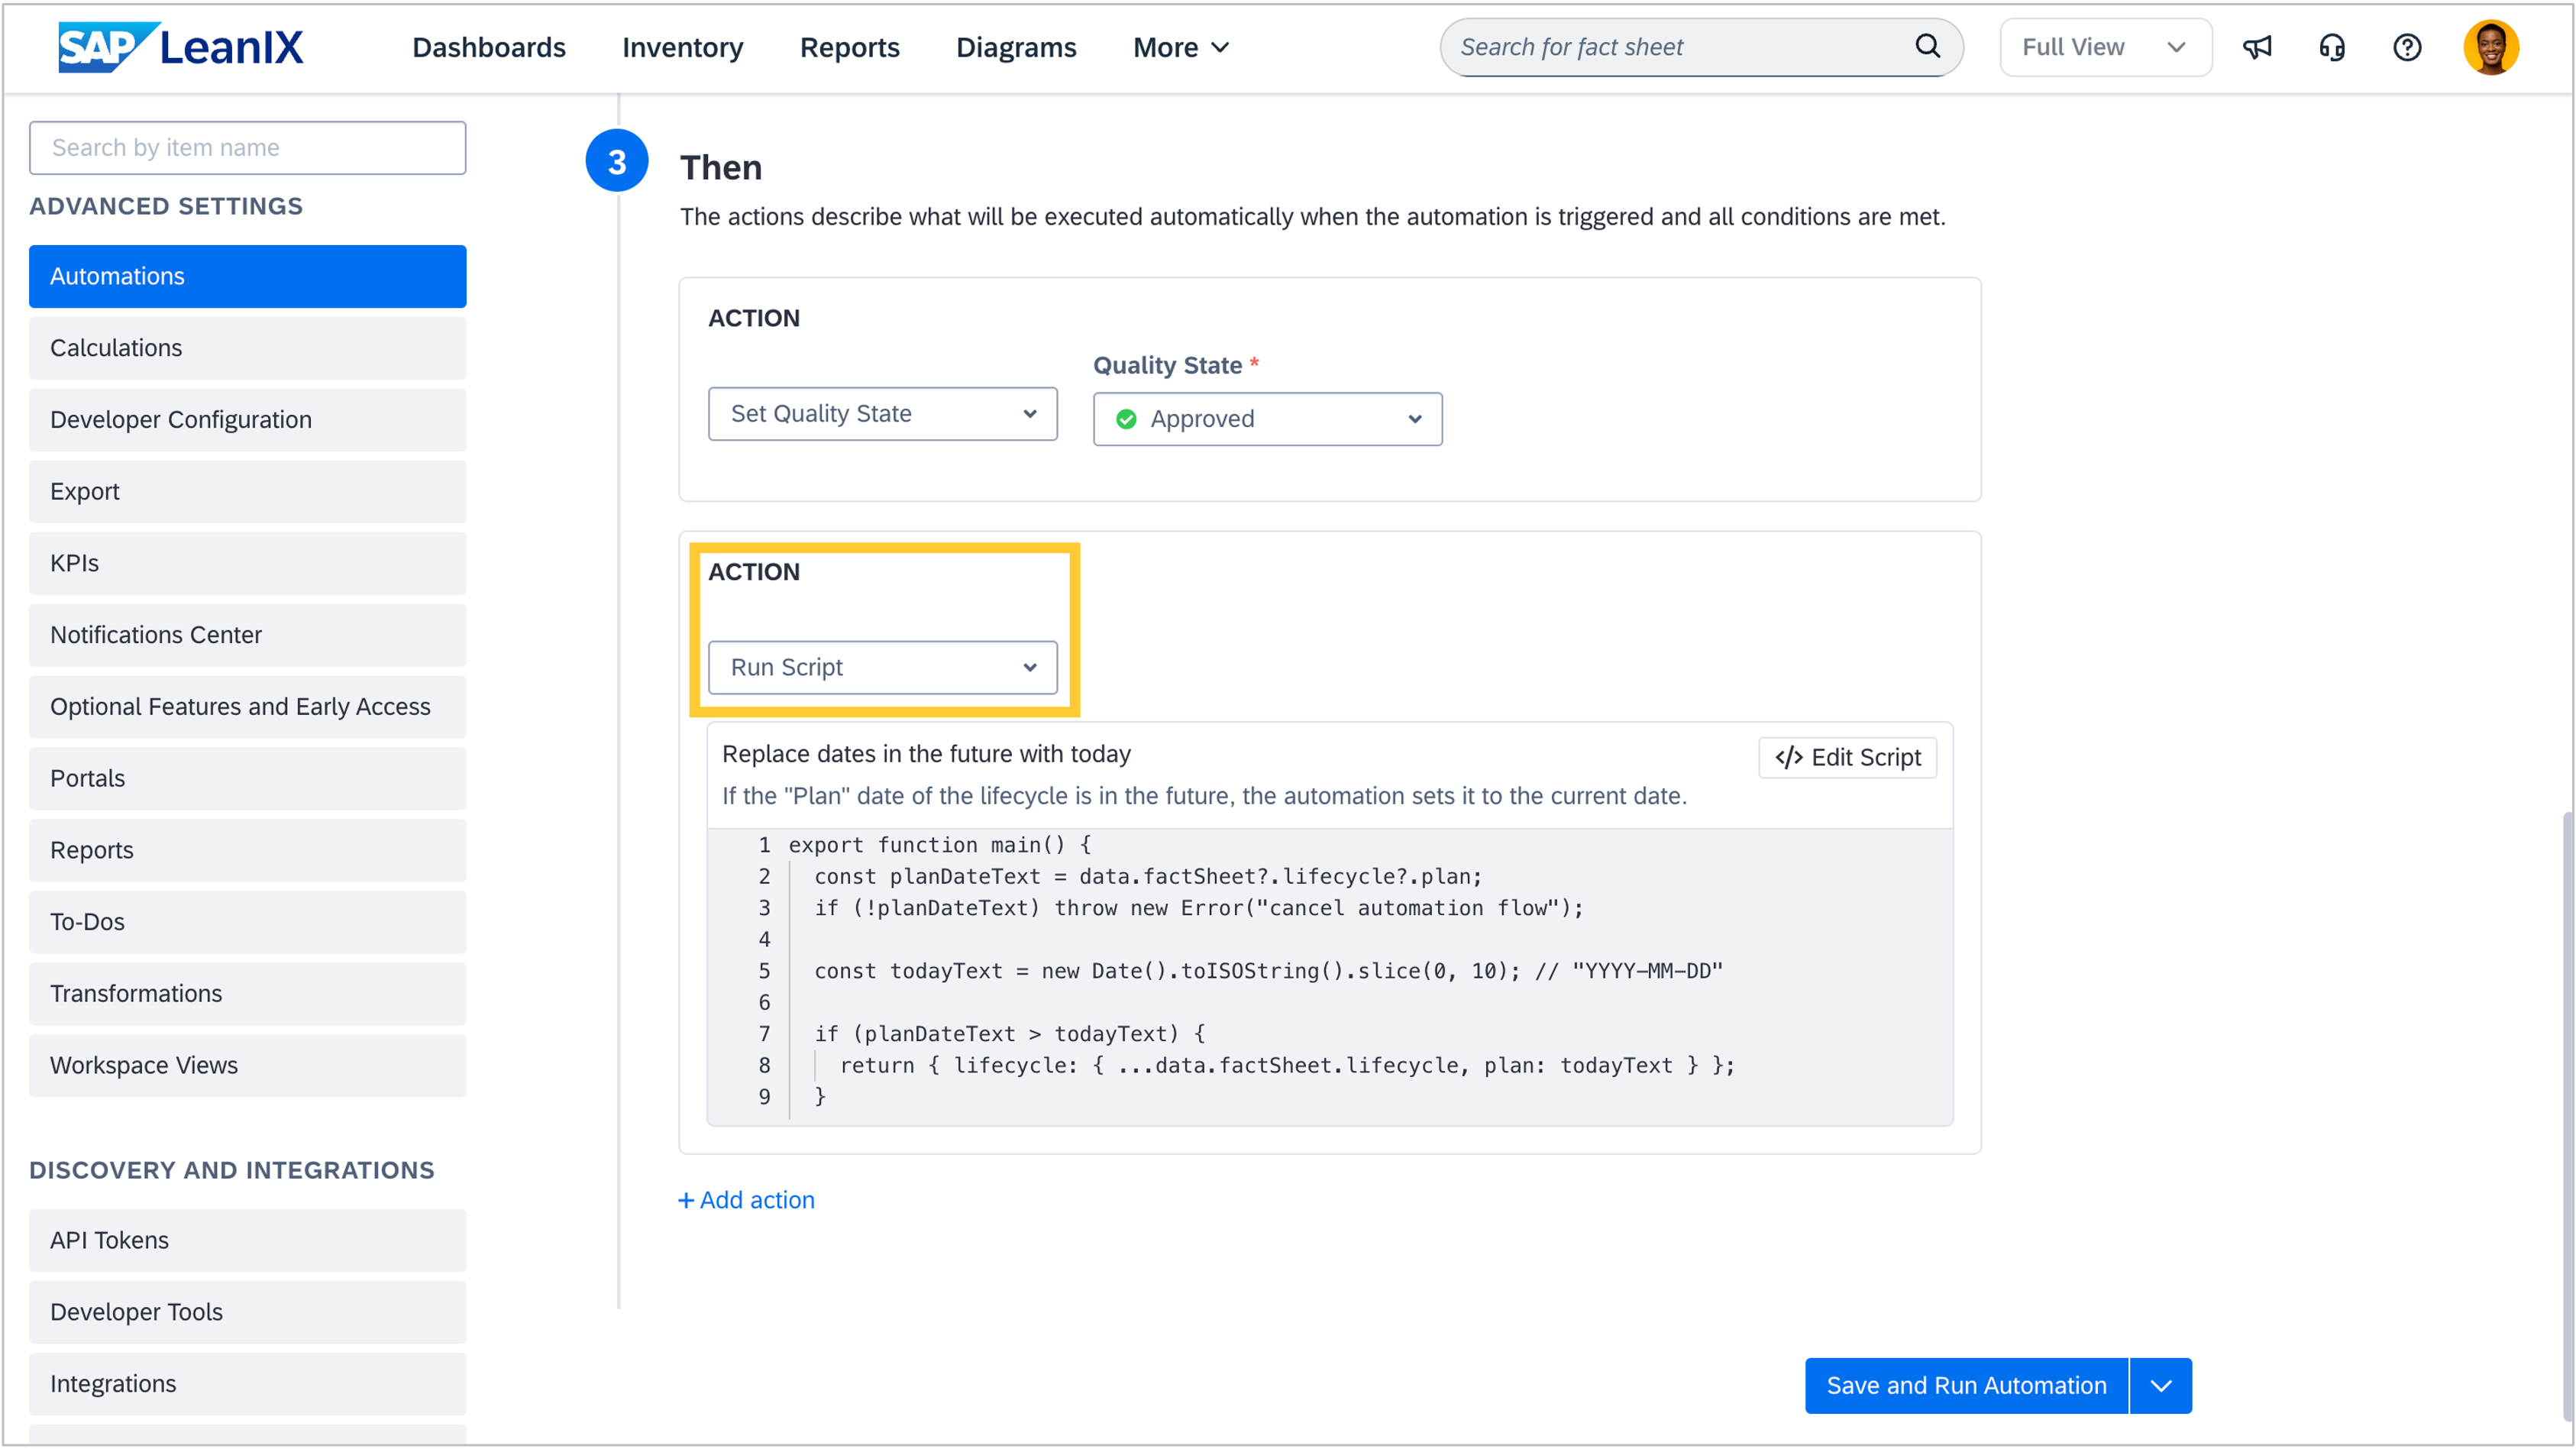Expand the More menu
Image resolution: width=2576 pixels, height=1449 pixels.
coord(1180,47)
